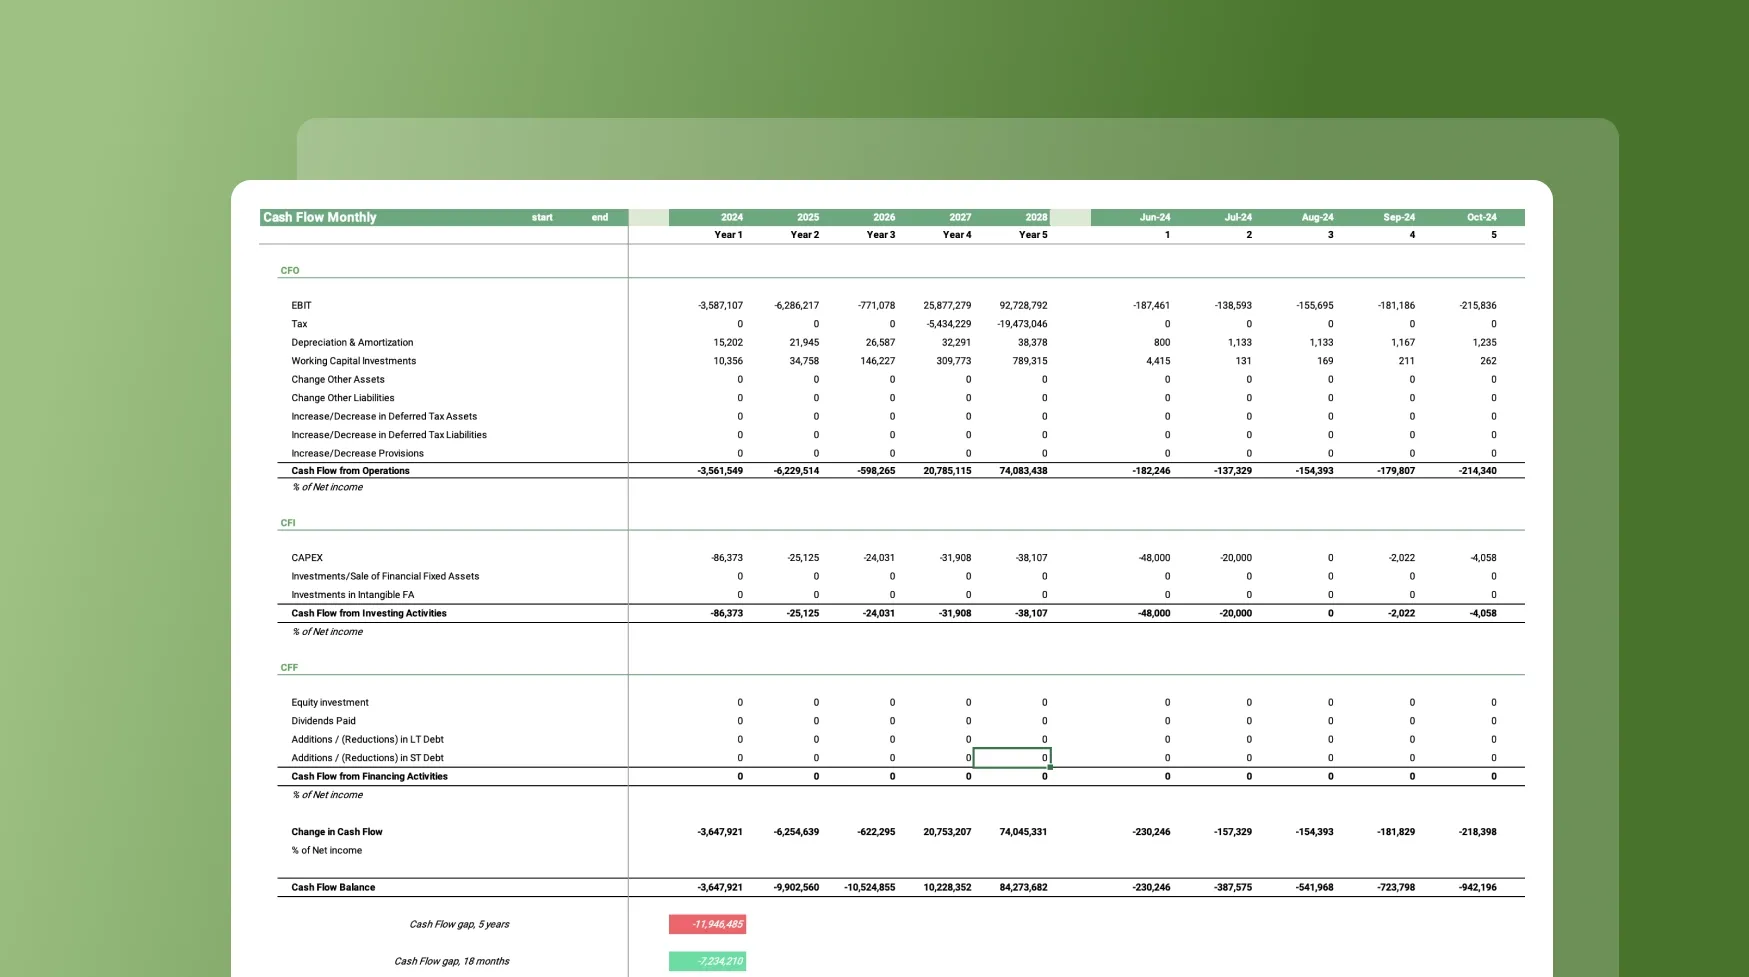
Task: Click the red Cash Flow gap 5 years value
Action: coord(708,925)
